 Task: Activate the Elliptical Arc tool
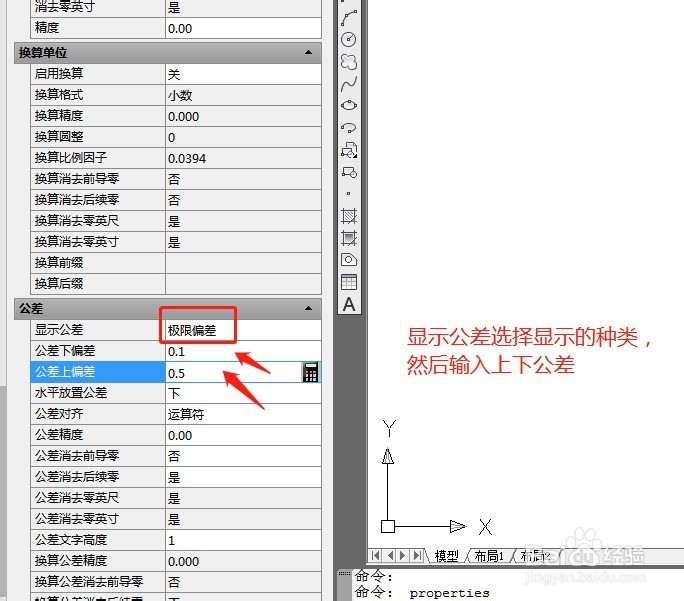[x=349, y=128]
